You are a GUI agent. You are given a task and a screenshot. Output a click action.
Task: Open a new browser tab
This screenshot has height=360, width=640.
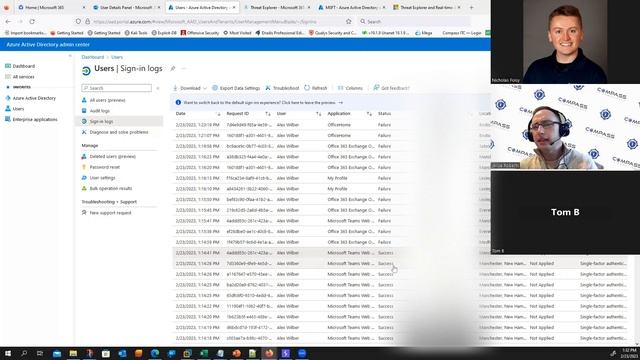point(471,7)
